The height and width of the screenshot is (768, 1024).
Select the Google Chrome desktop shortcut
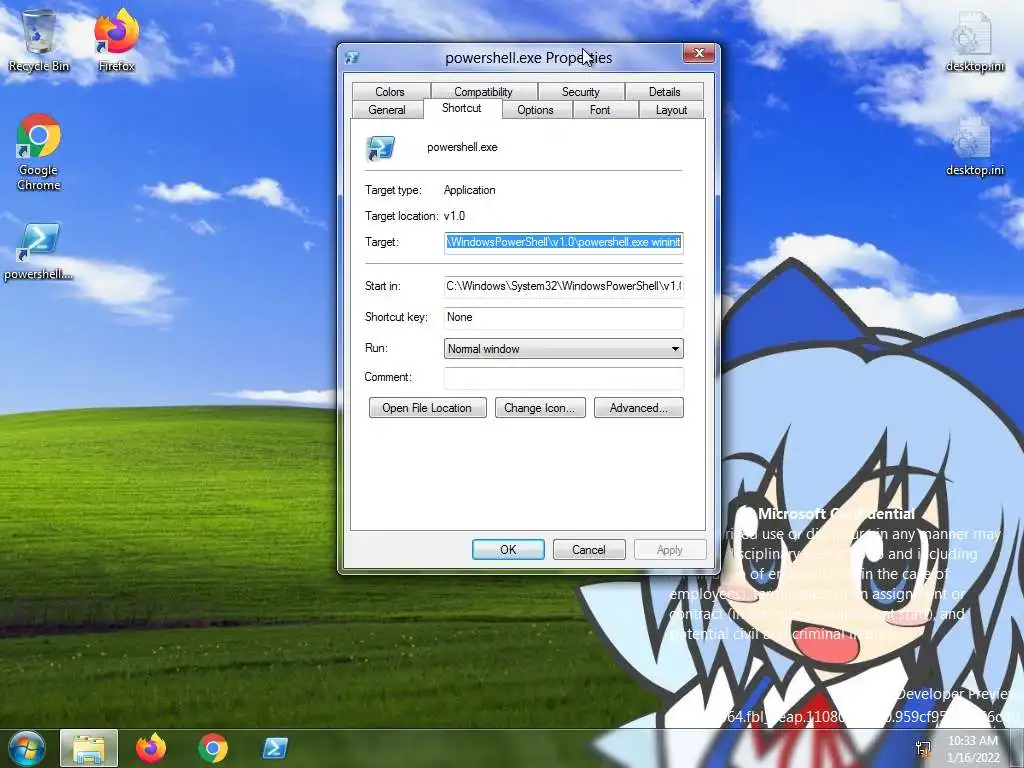click(x=39, y=152)
